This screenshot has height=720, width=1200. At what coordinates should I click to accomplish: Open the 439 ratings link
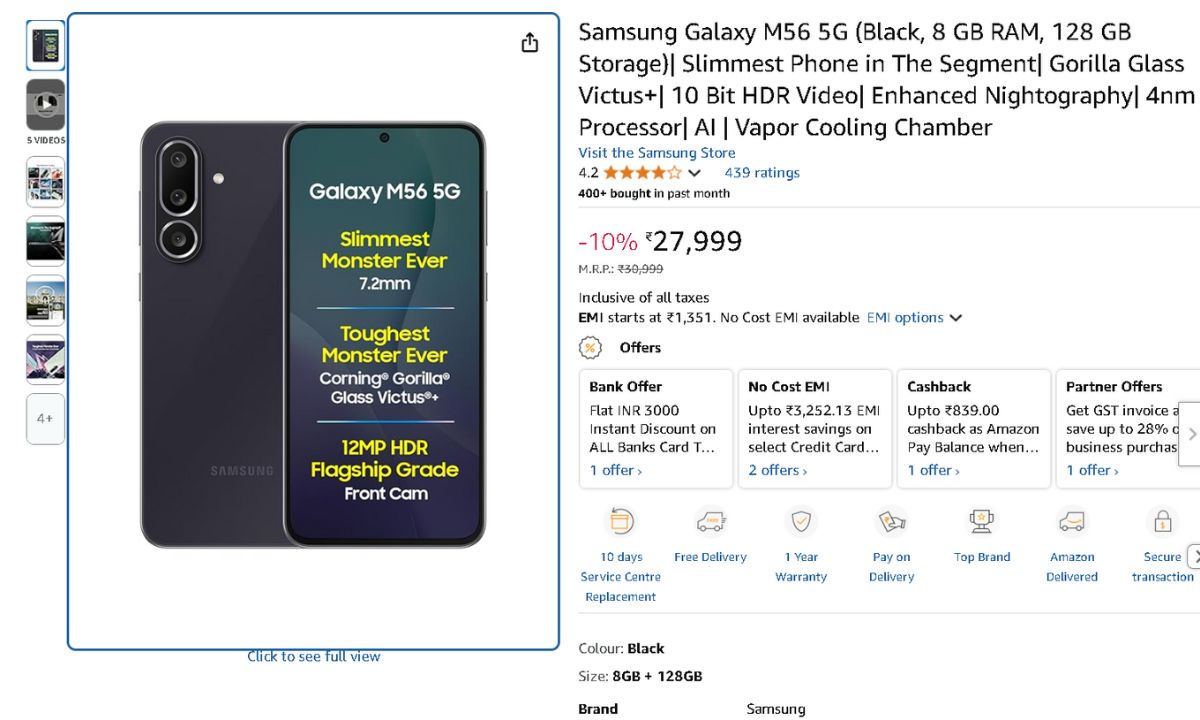[x=762, y=173]
